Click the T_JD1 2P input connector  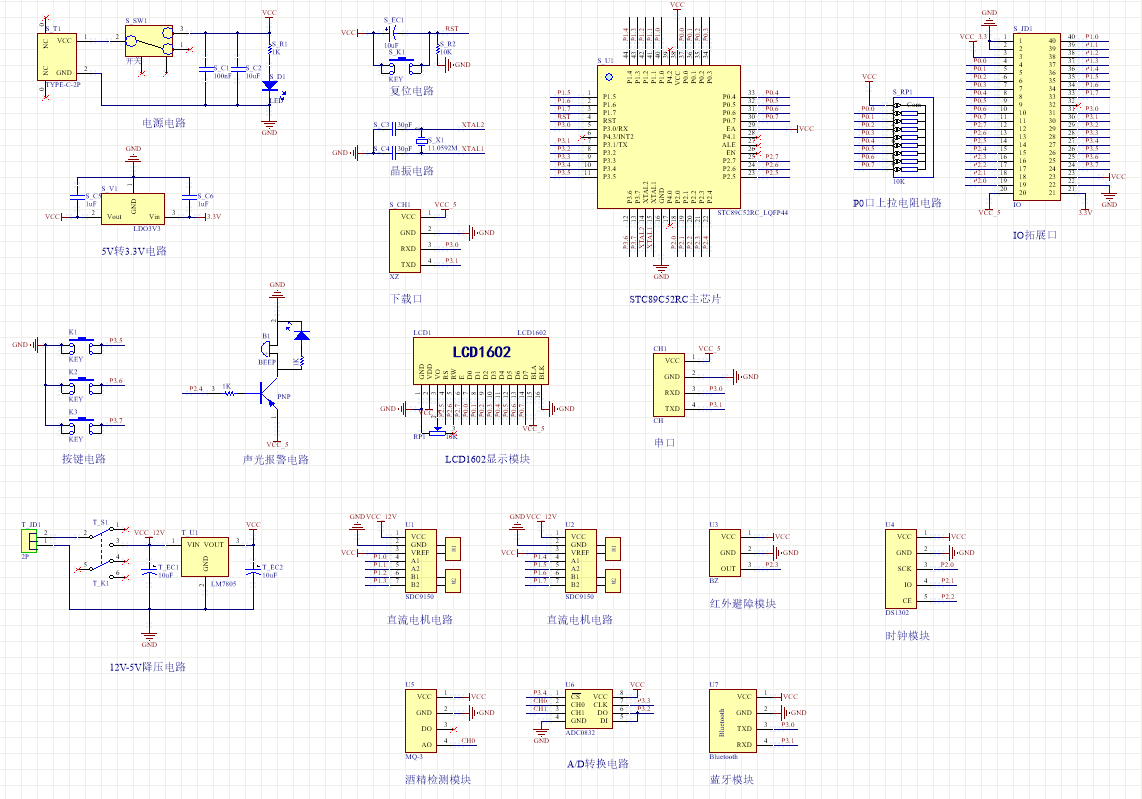[32, 540]
